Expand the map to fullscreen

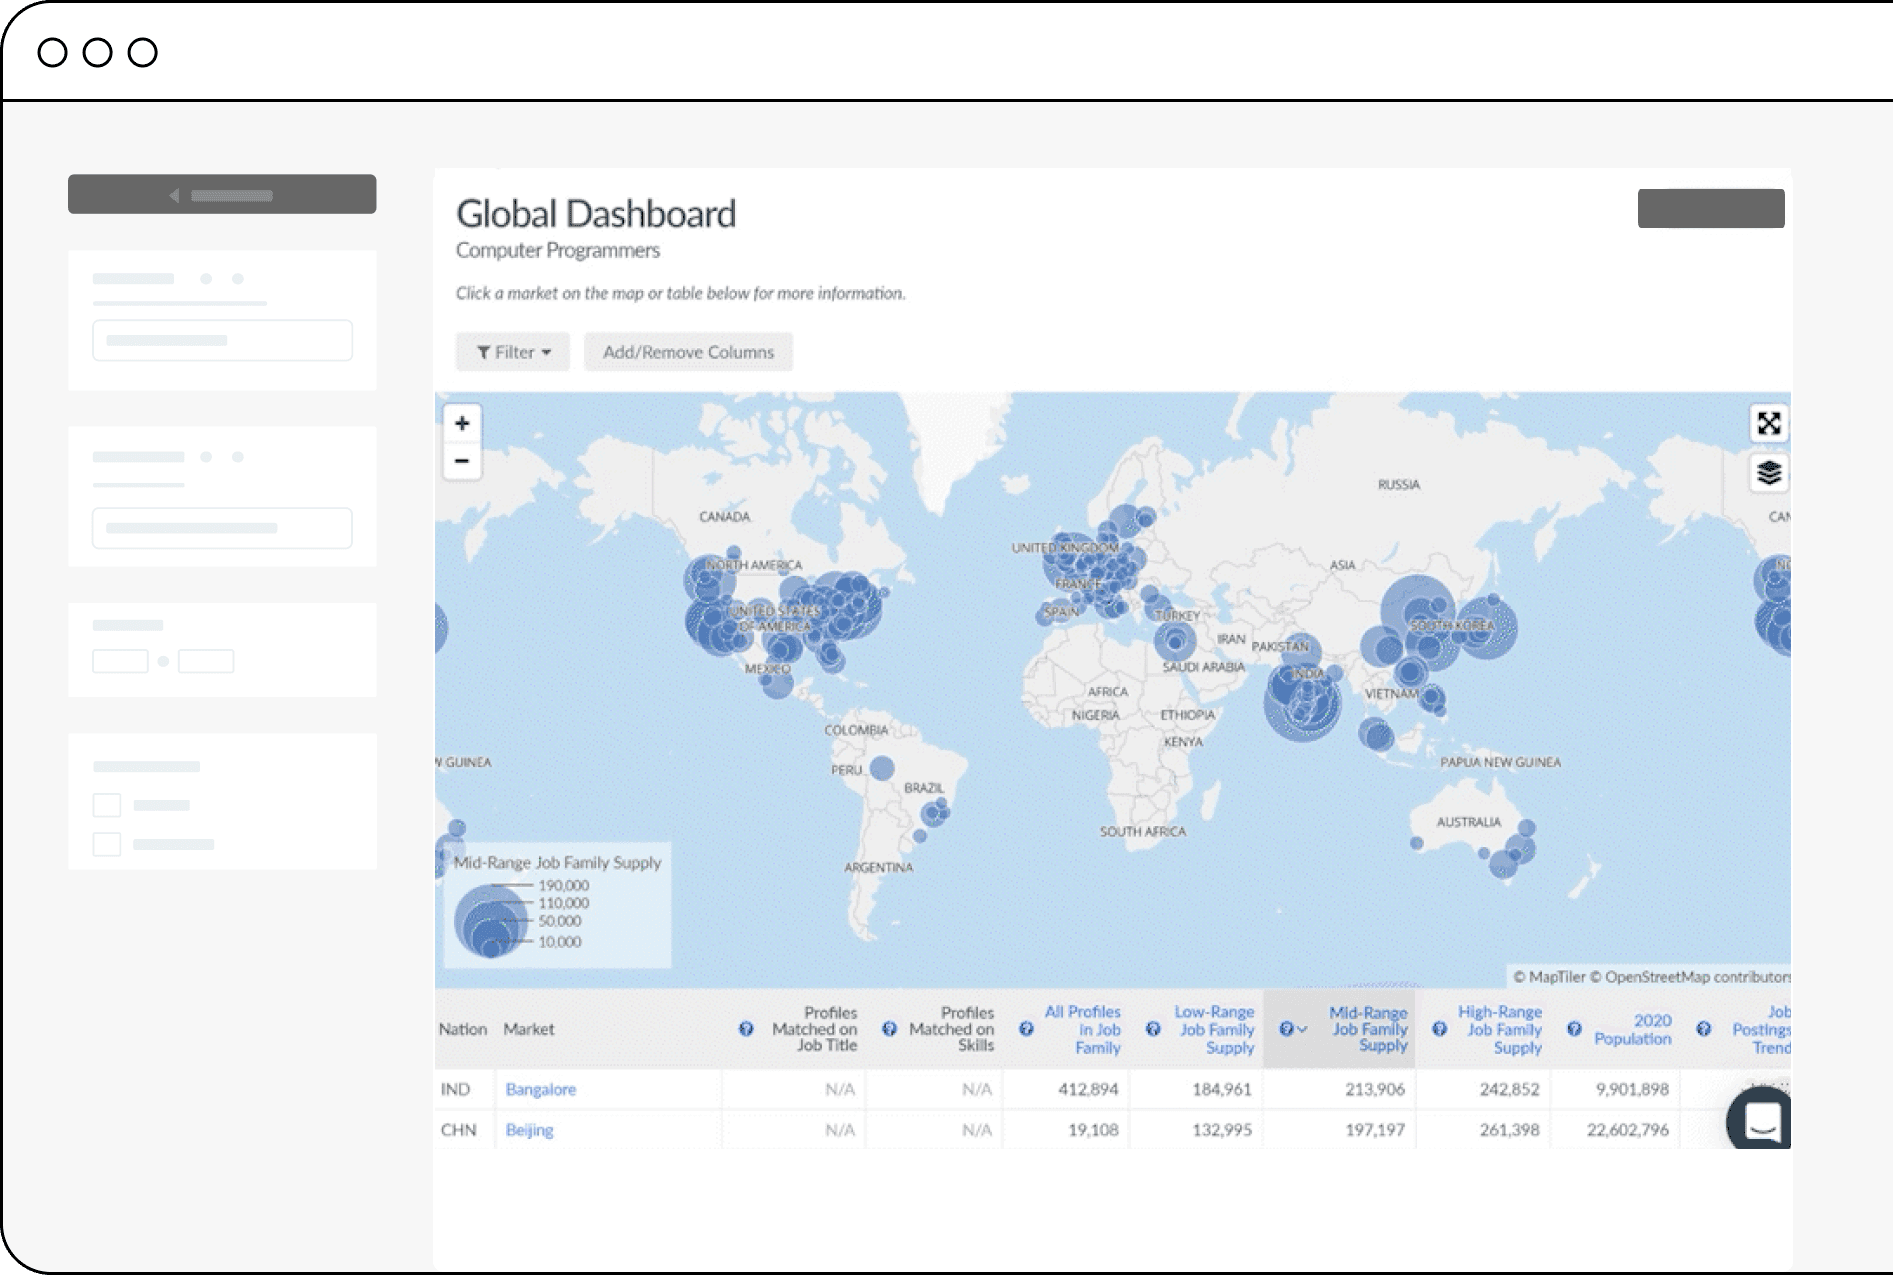point(1768,424)
